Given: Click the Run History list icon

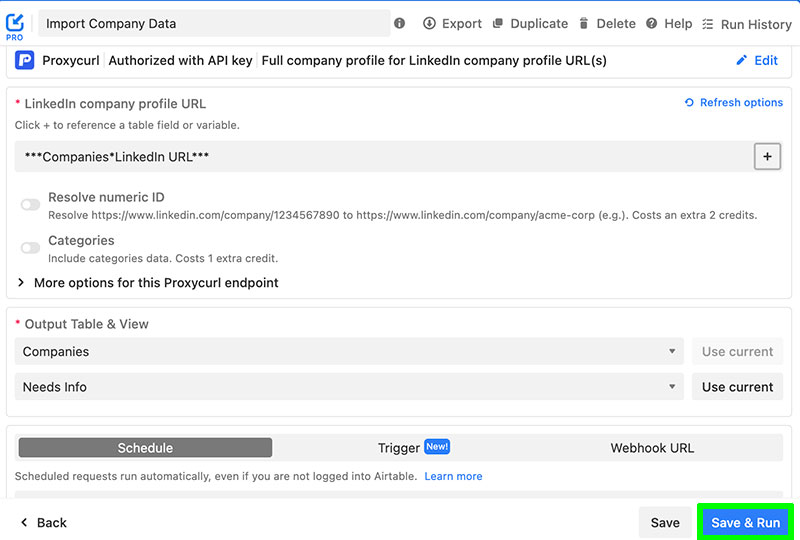Looking at the screenshot, I should point(708,24).
